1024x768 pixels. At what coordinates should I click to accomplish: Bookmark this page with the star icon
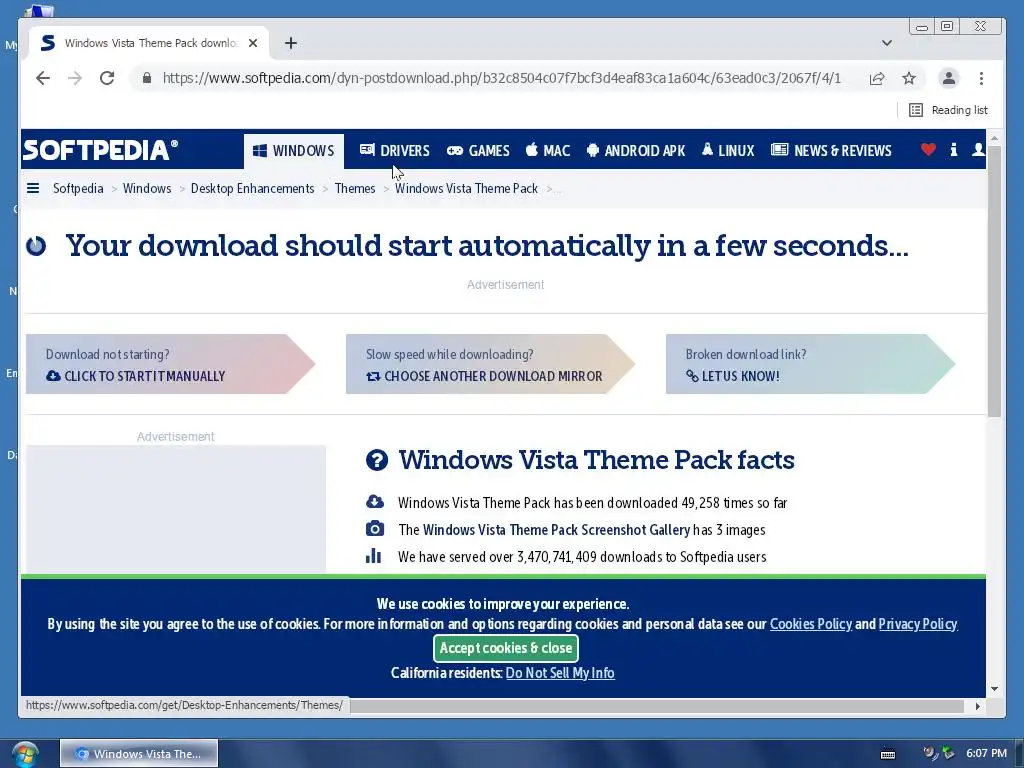click(909, 78)
